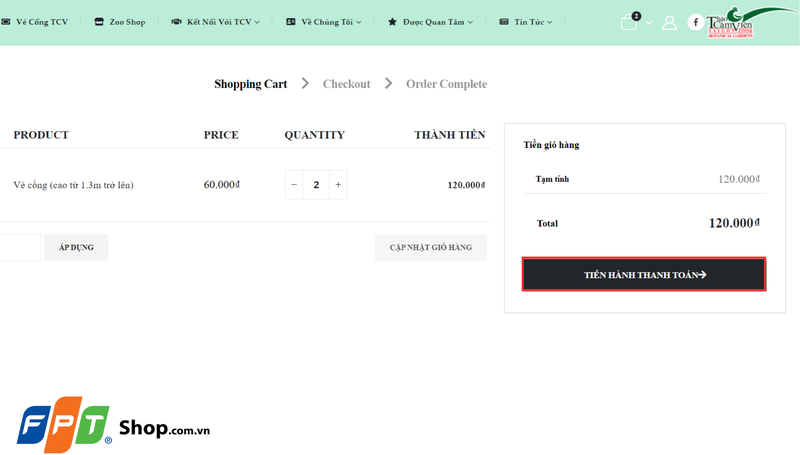
Task: Click the ticket icon beside Vé Cổng TCV
Action: tap(6, 22)
